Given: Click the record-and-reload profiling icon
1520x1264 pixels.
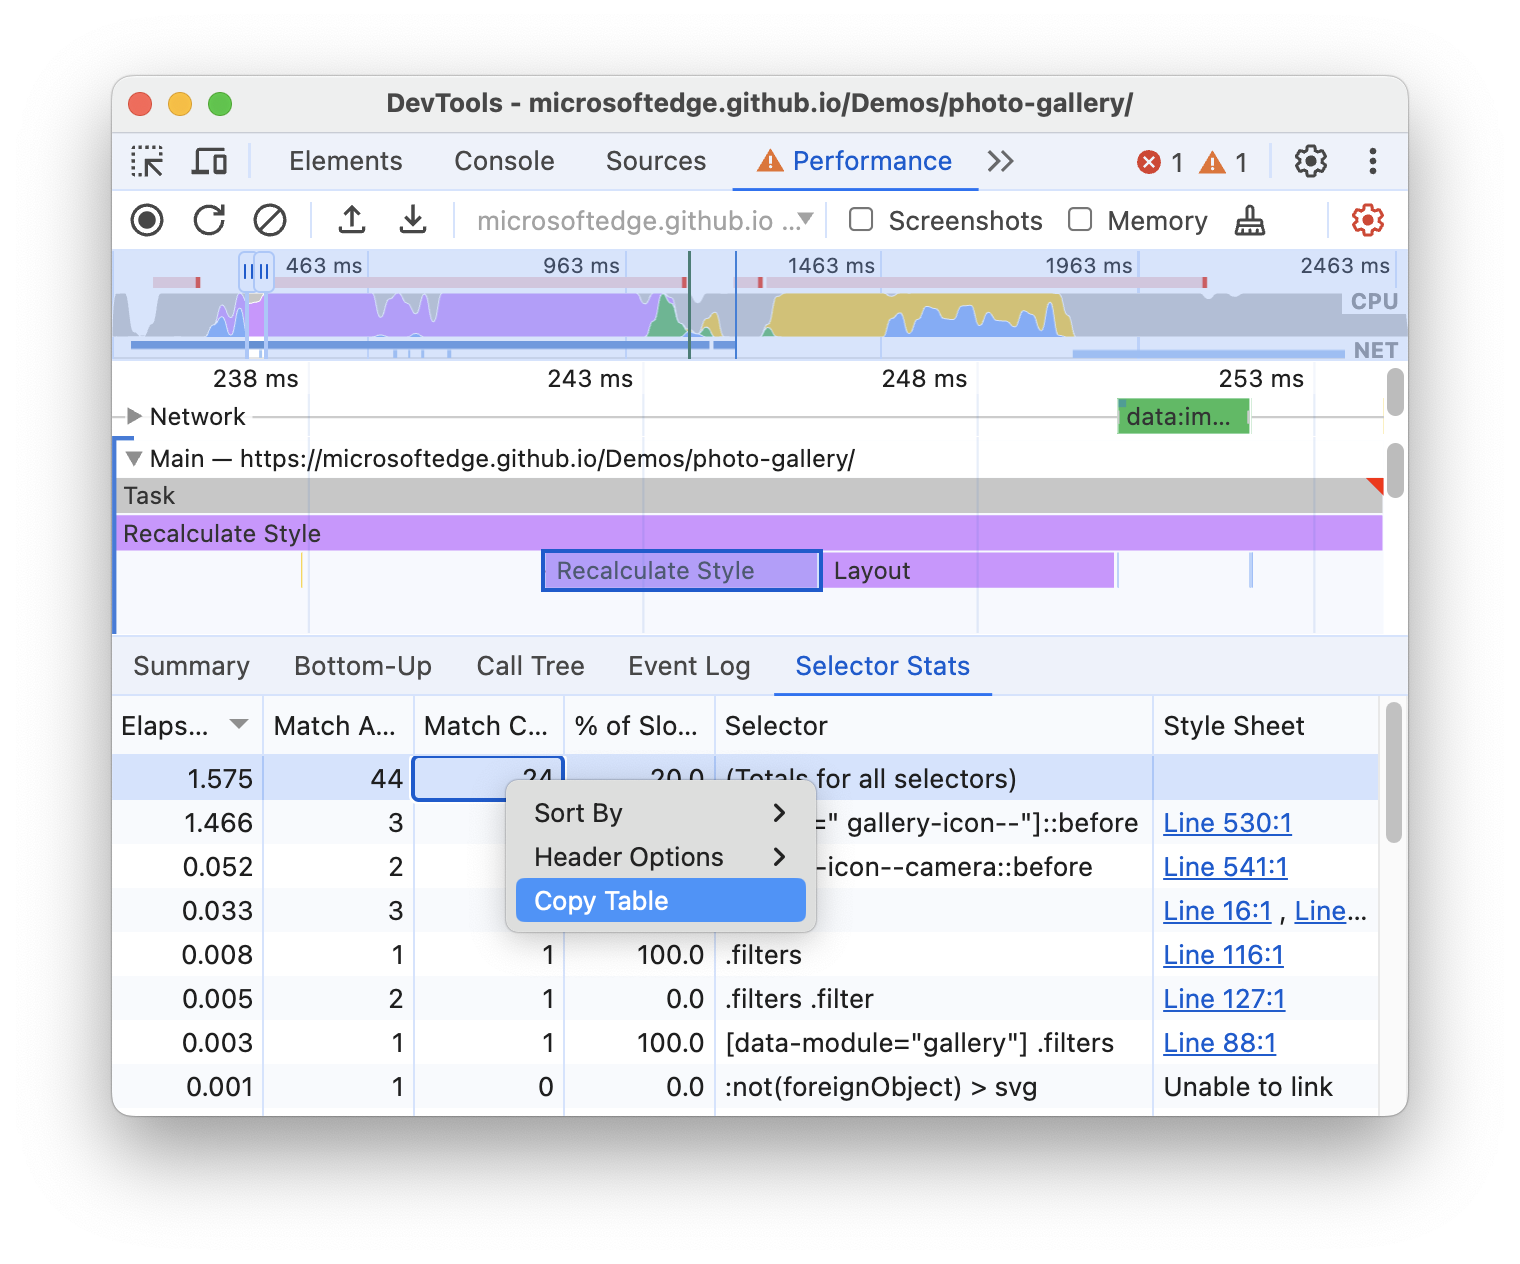Looking at the screenshot, I should 209,220.
